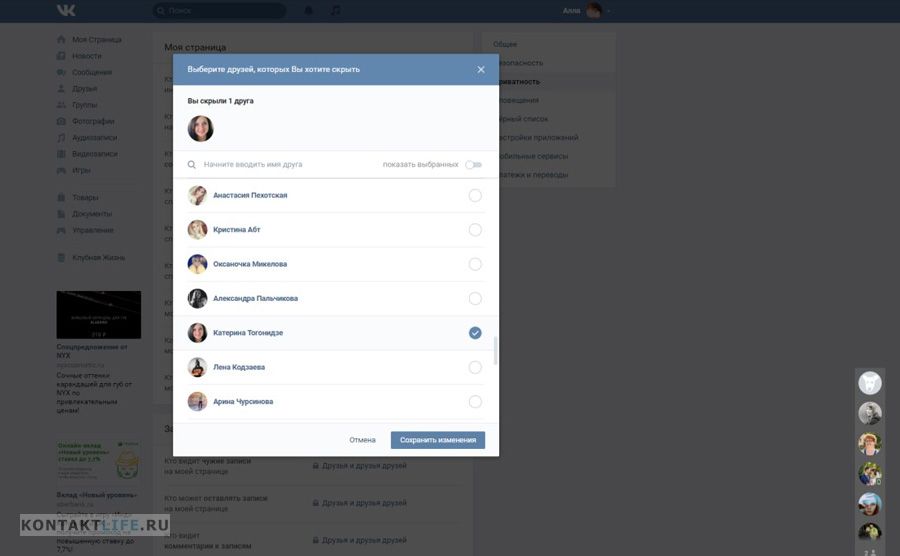Click the name Арина Чурсинова
This screenshot has height=556, width=900.
243,402
